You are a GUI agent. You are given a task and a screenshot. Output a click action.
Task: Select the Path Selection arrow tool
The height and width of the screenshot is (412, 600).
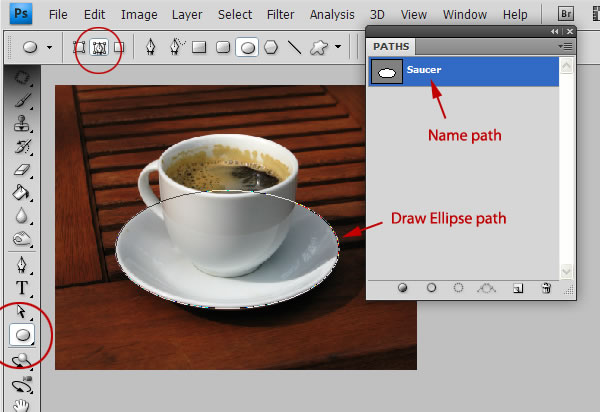[x=21, y=312]
